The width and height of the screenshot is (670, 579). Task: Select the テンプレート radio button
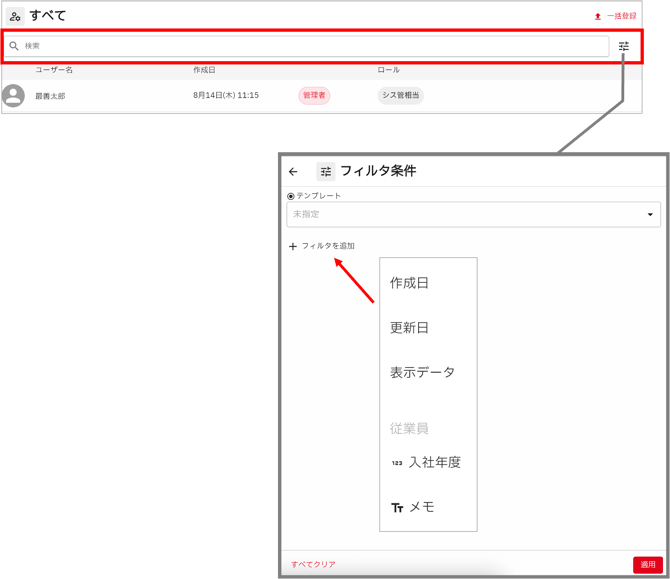coord(291,196)
